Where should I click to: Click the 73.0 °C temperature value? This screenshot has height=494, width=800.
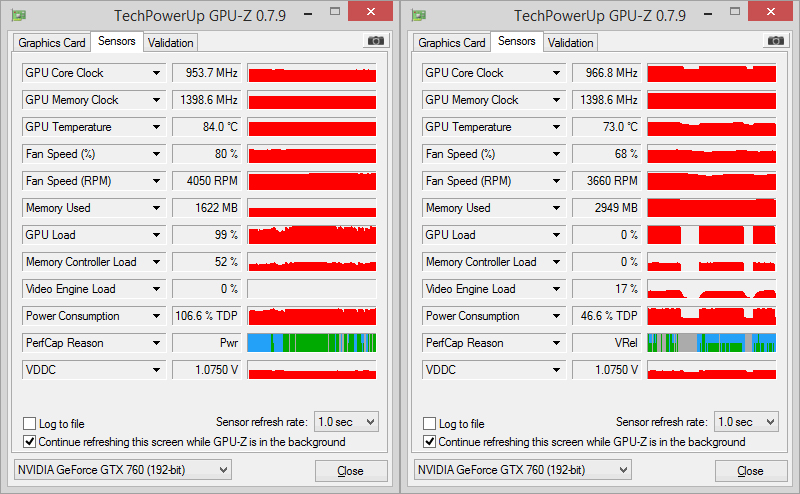[606, 127]
